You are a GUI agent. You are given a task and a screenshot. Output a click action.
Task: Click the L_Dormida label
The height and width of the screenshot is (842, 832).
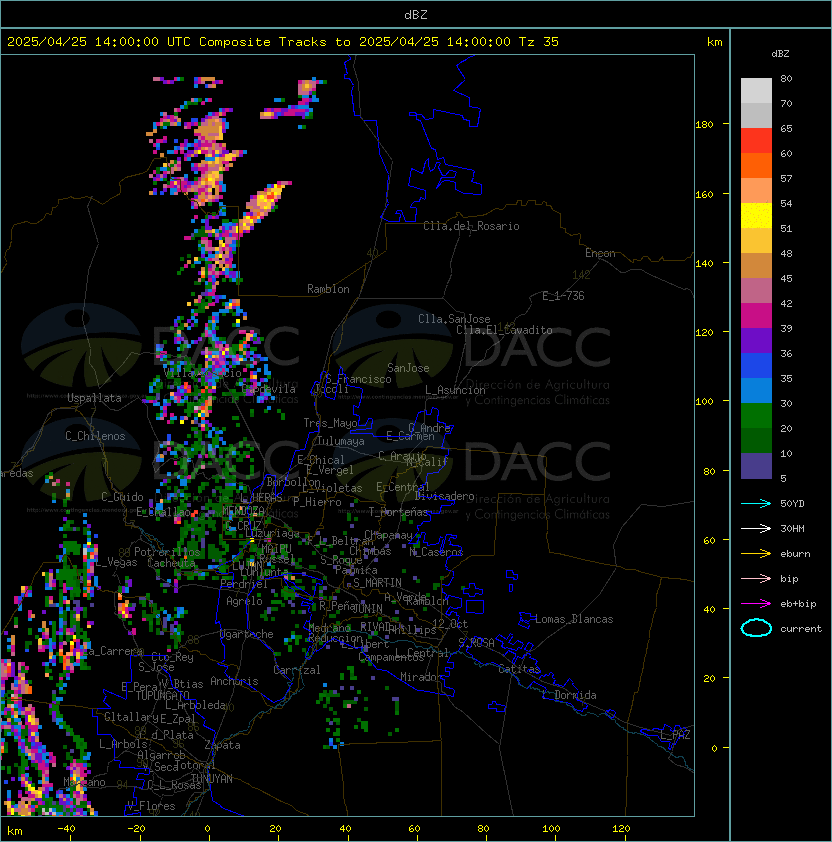click(569, 695)
